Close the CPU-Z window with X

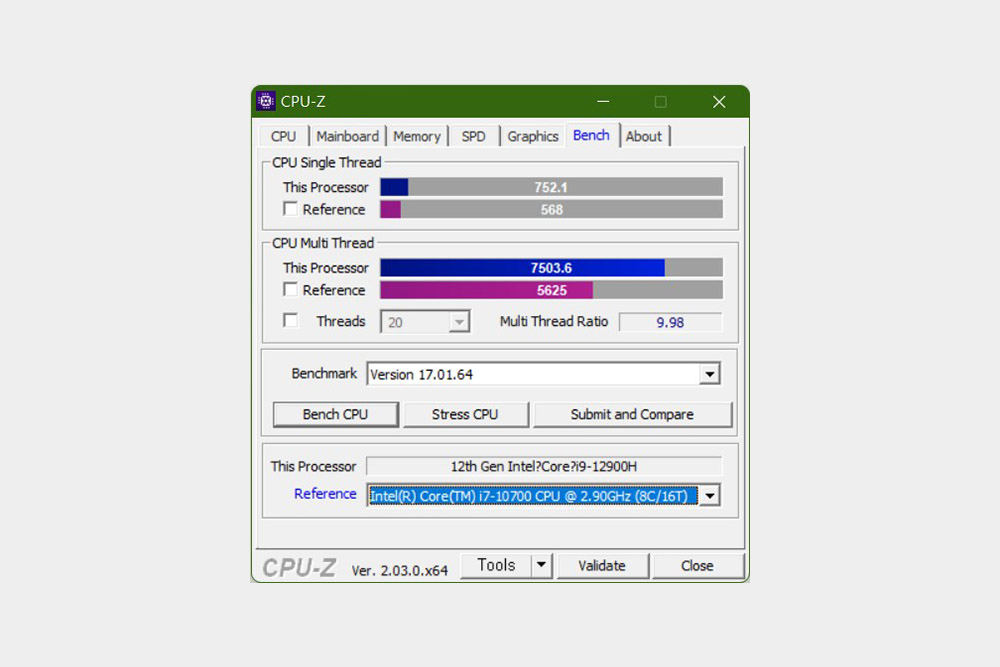(x=719, y=101)
